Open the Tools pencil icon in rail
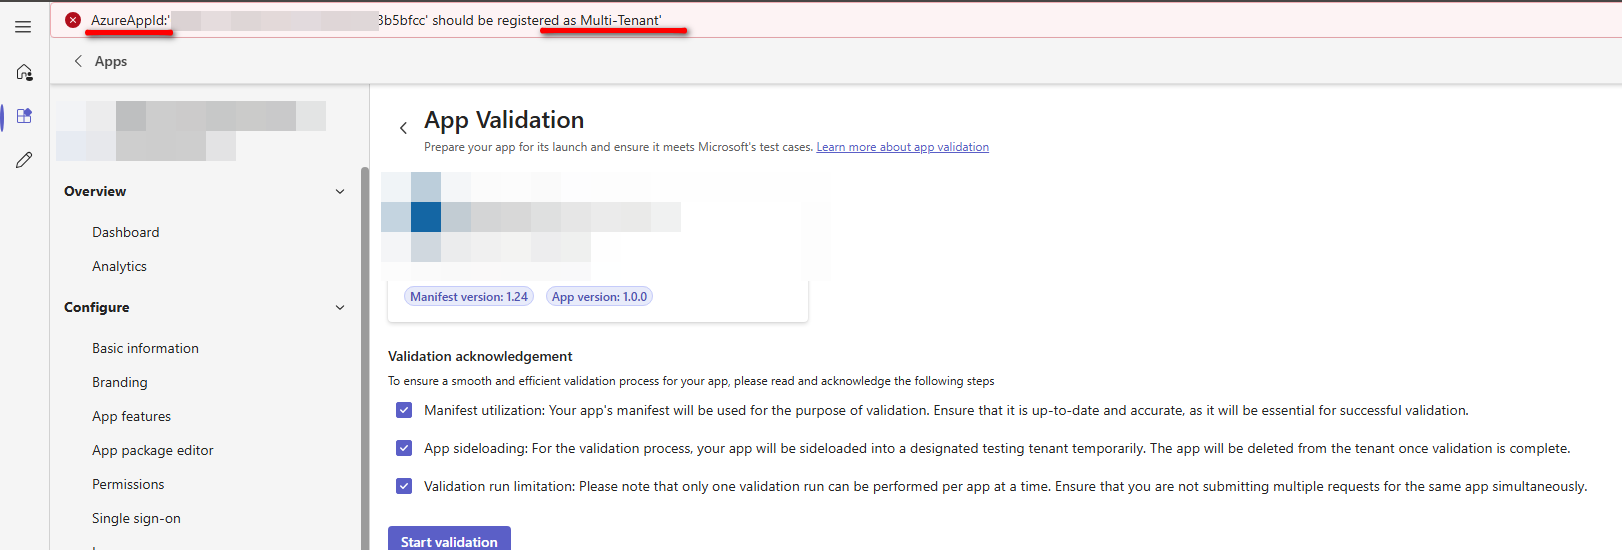Viewport: 1622px width, 550px height. coord(24,160)
